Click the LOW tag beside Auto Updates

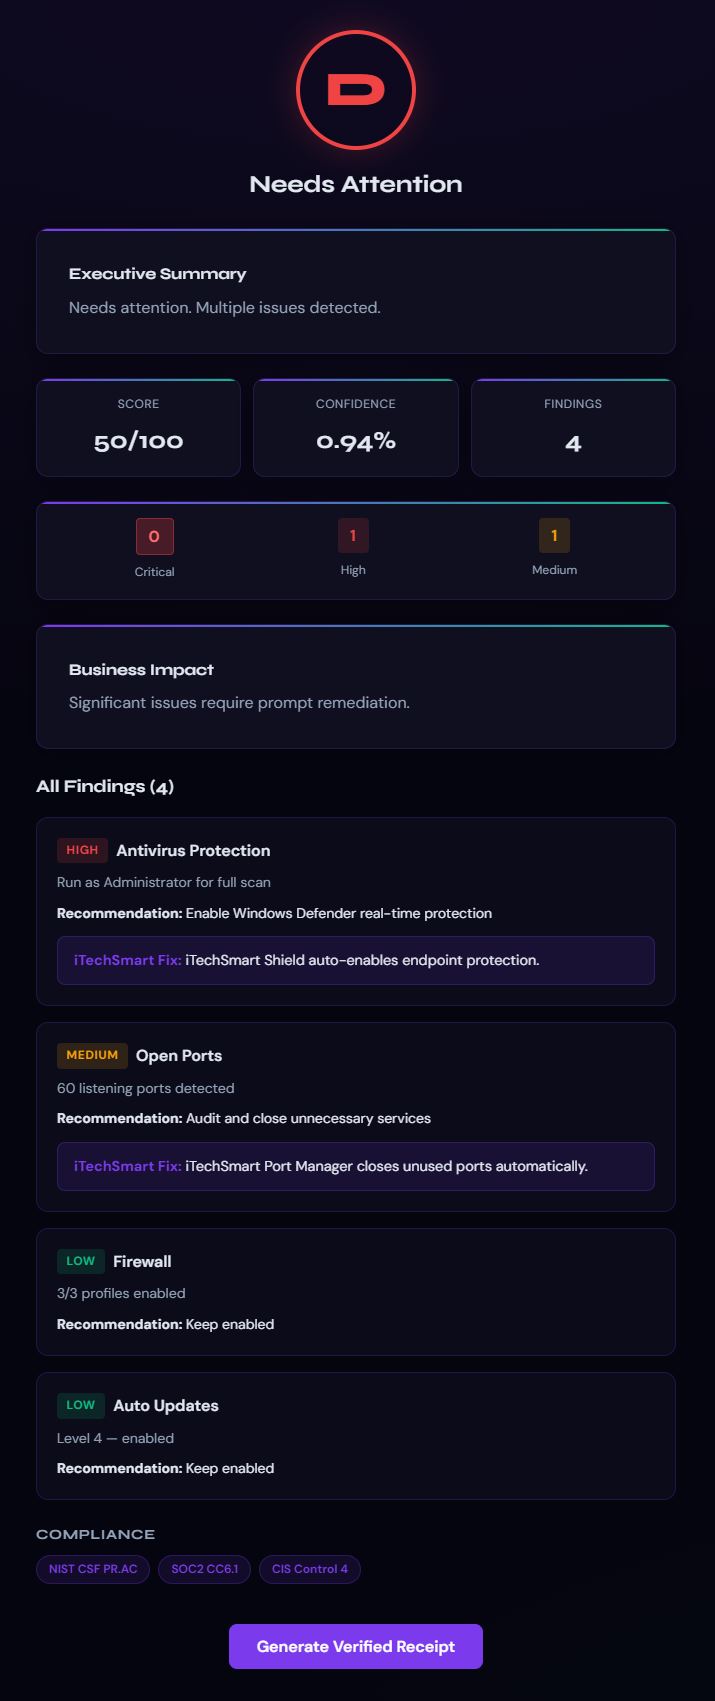pos(80,1405)
